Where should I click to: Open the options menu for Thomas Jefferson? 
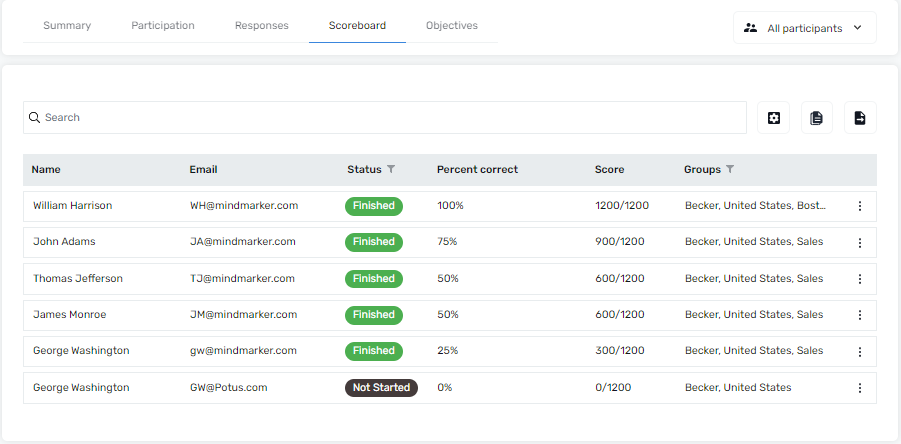pos(860,279)
